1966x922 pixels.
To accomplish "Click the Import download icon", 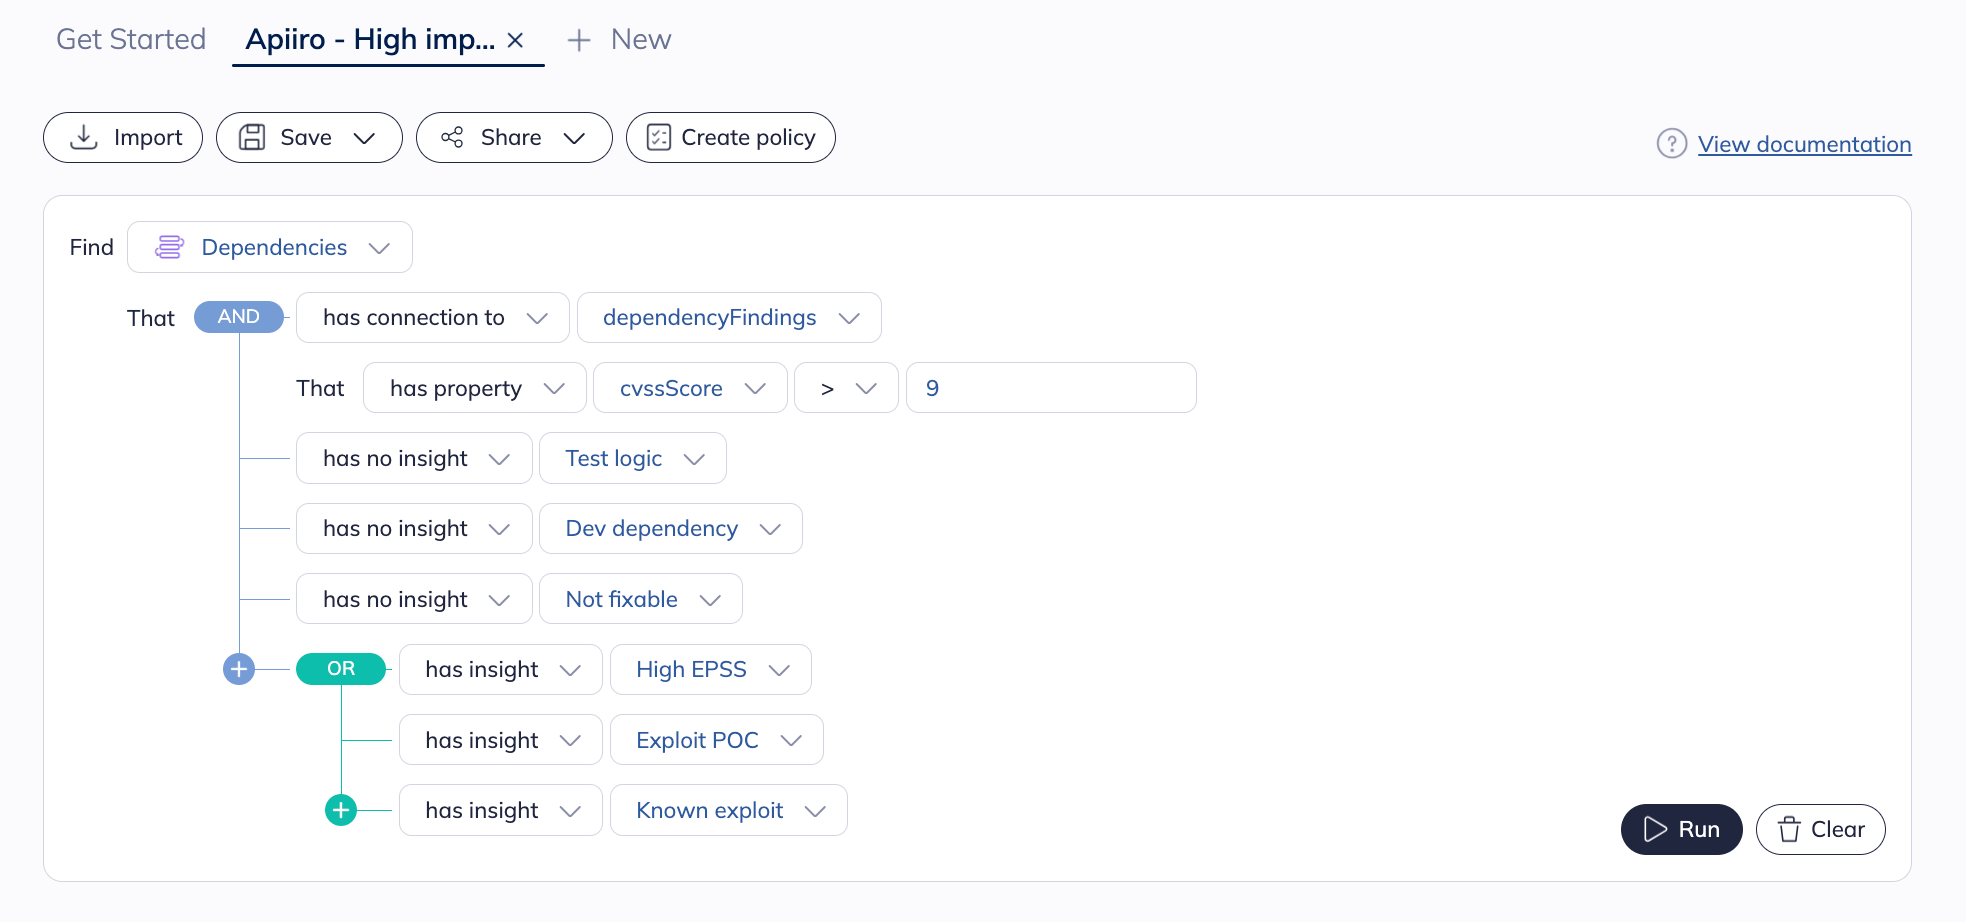I will point(84,138).
